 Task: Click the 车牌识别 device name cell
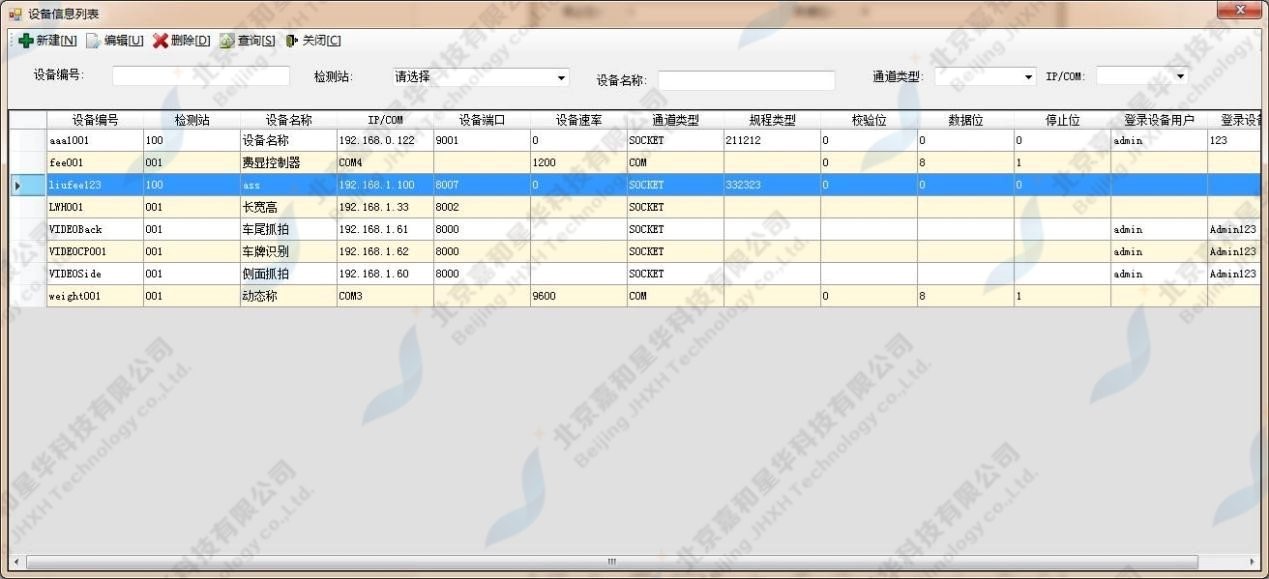click(289, 251)
